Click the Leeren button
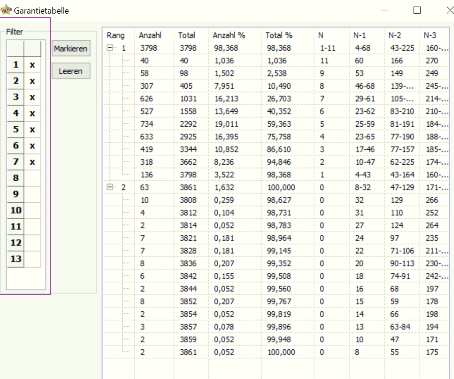 [x=71, y=71]
